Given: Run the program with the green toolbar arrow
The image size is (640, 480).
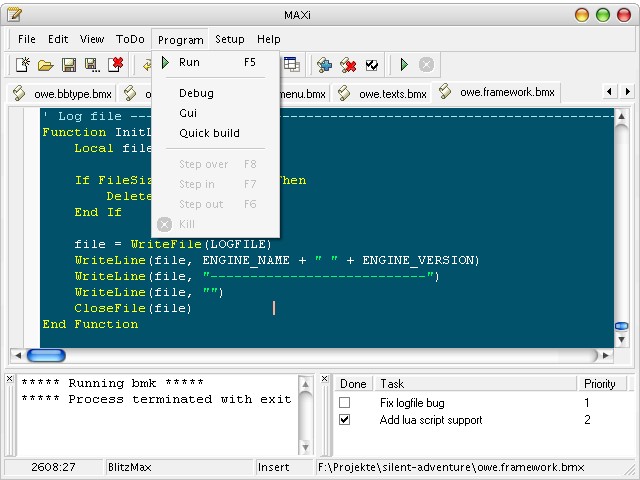Looking at the screenshot, I should click(404, 64).
